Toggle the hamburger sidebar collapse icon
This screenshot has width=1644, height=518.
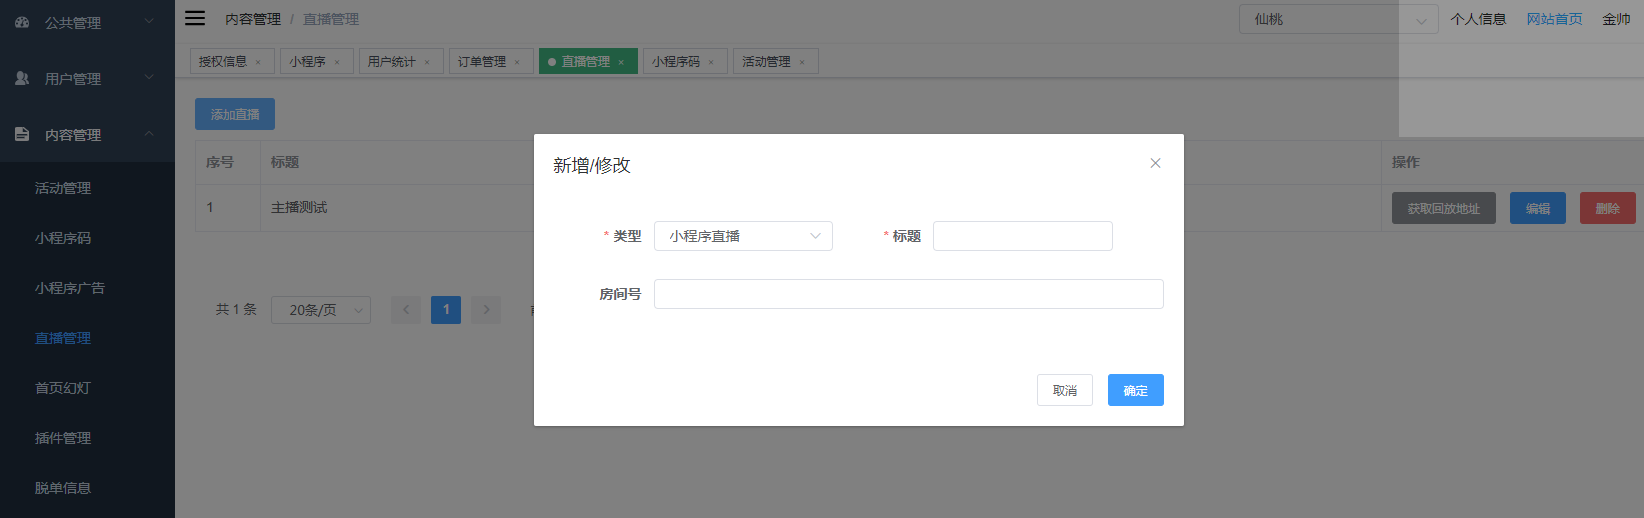tap(195, 18)
